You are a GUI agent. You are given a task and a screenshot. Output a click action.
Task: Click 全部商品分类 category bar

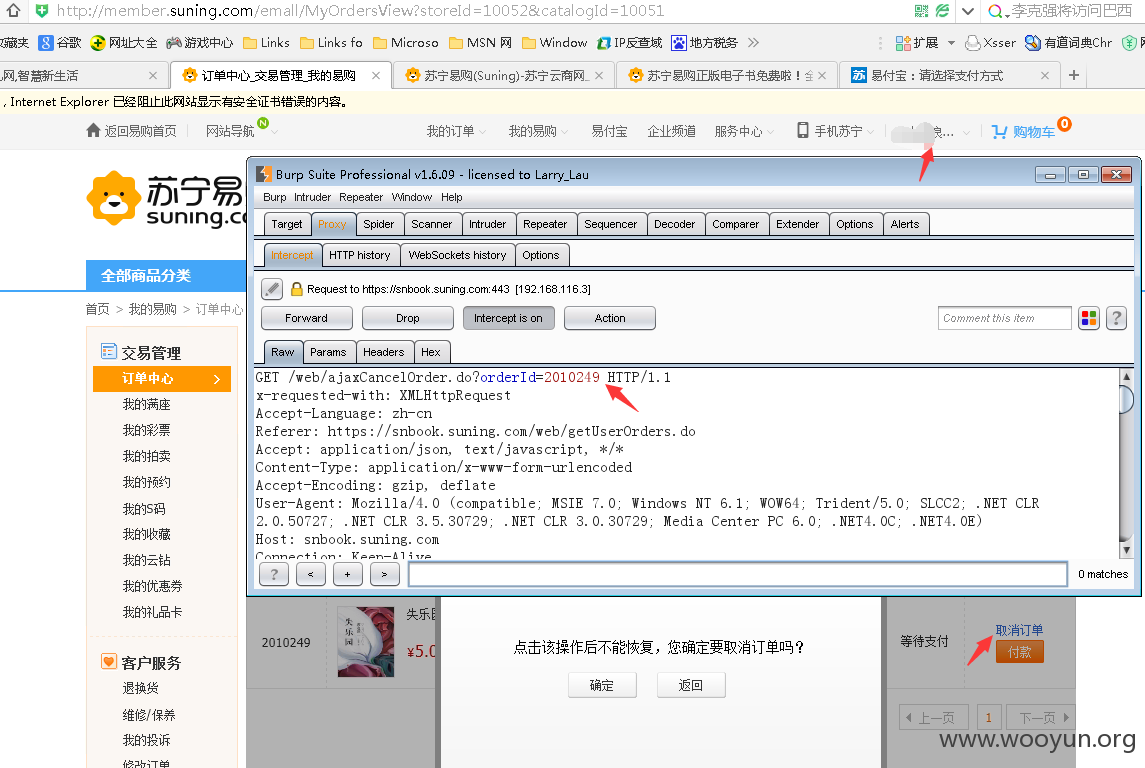point(165,275)
